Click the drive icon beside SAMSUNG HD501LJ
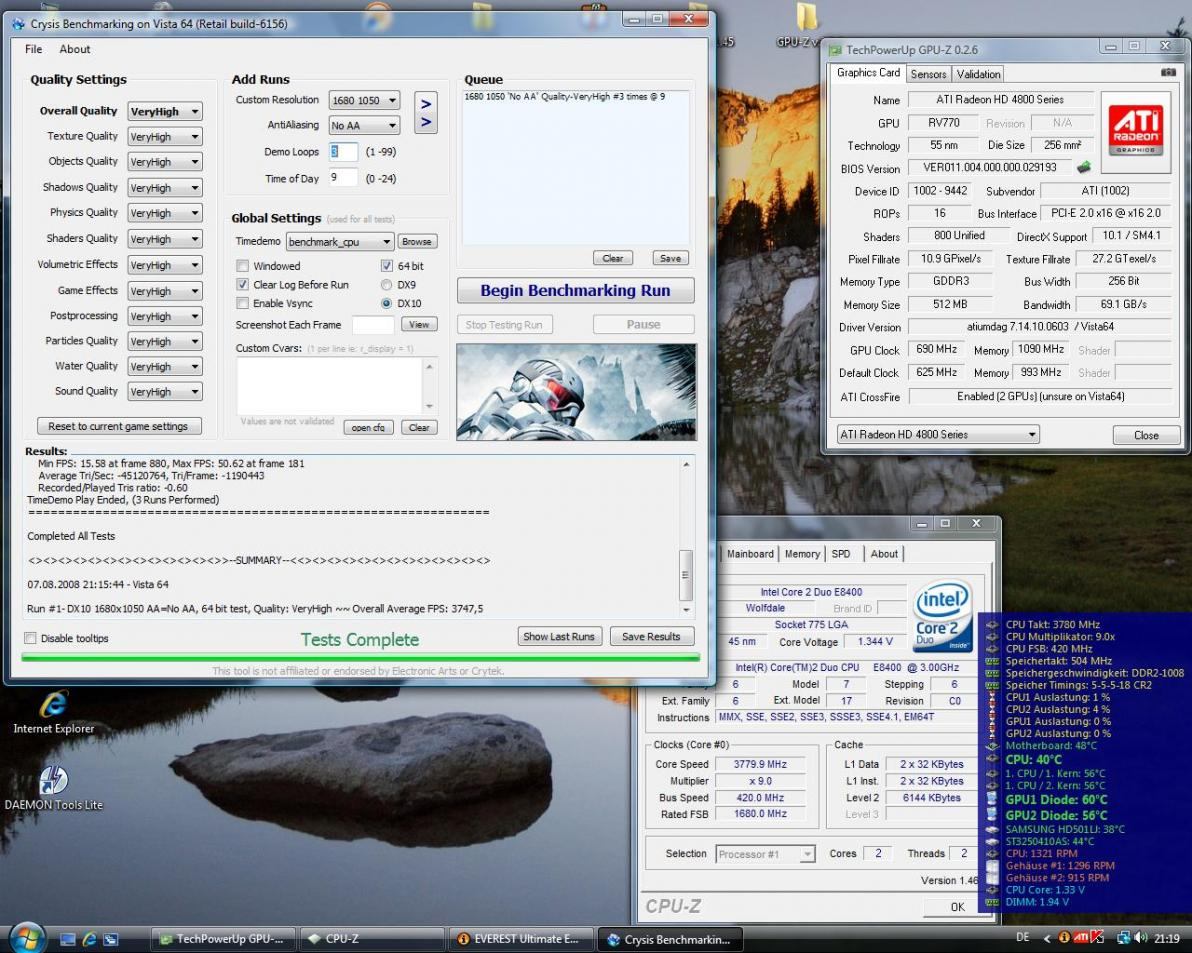 pyautogui.click(x=992, y=829)
